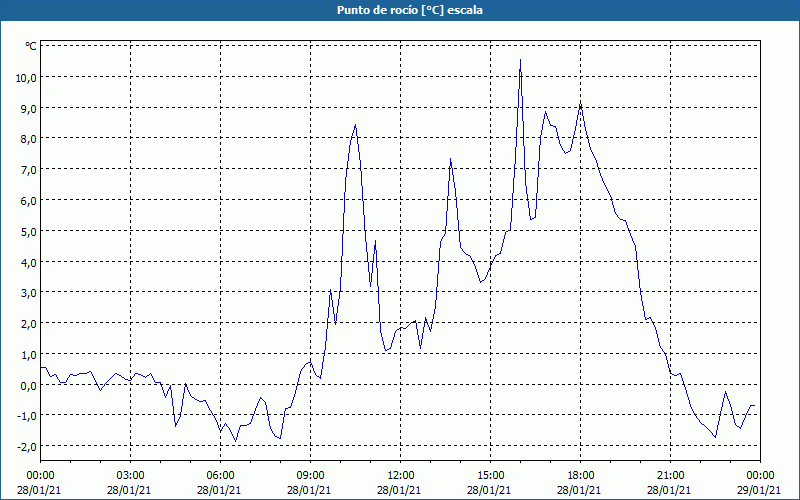
Task: Click the 1,0 y-axis value
Action: click(29, 354)
